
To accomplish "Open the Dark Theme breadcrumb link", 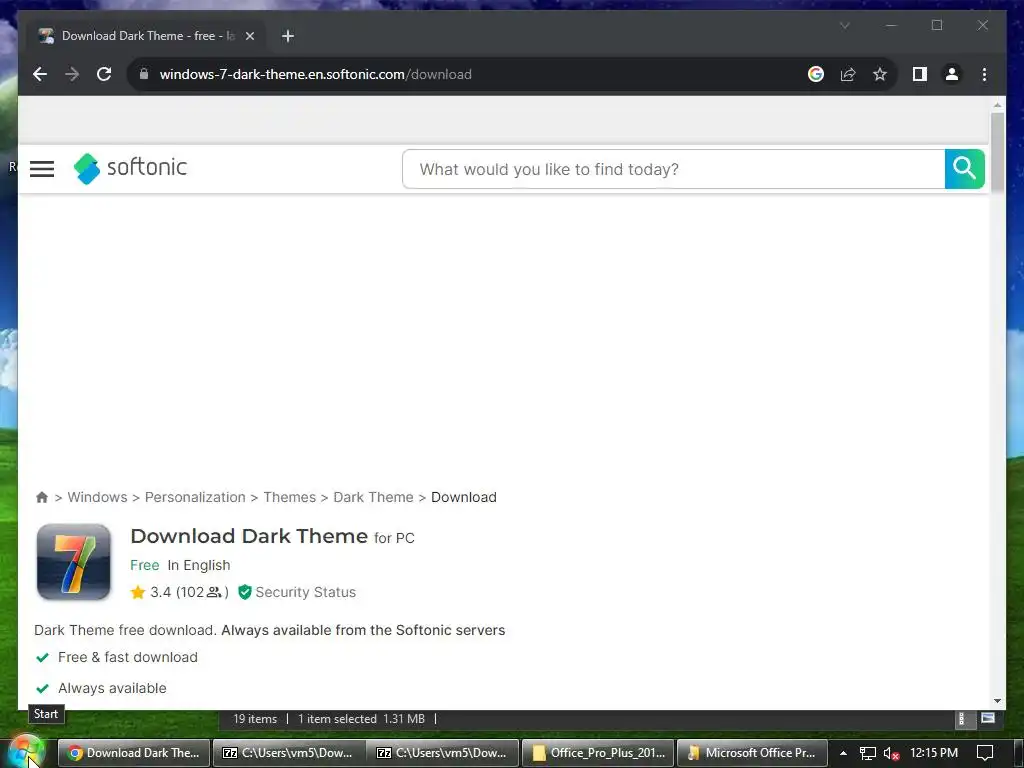I will tap(374, 498).
